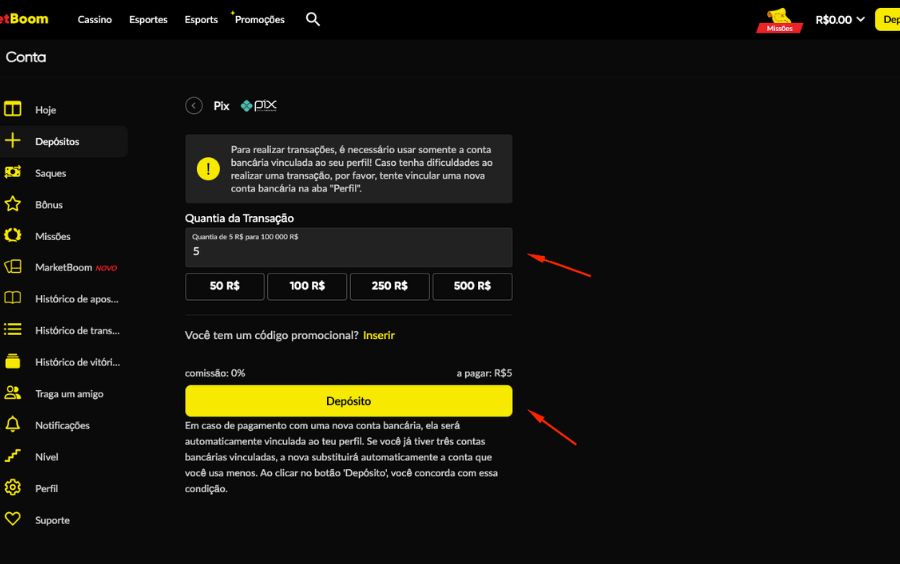Open the Promoções menu item
Viewport: 900px width, 564px height.
(x=260, y=19)
